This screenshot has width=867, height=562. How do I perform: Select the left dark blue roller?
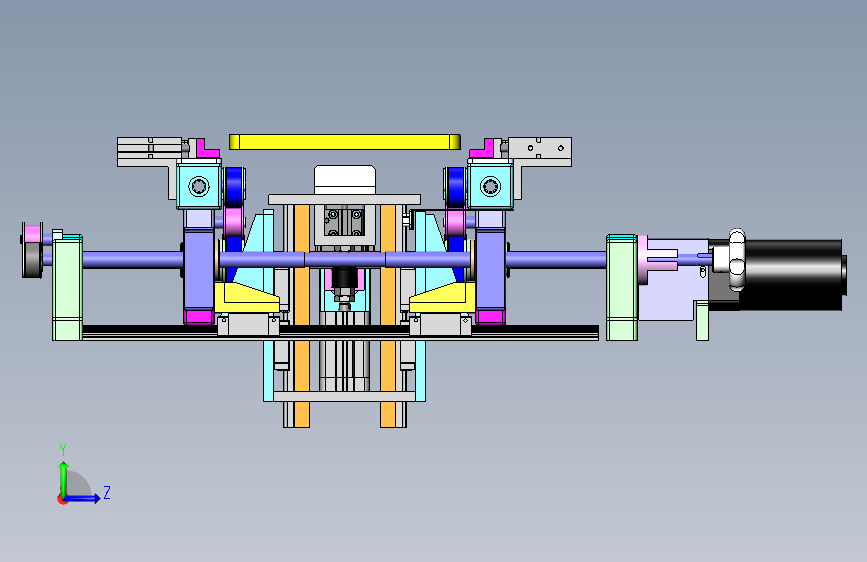[x=234, y=187]
